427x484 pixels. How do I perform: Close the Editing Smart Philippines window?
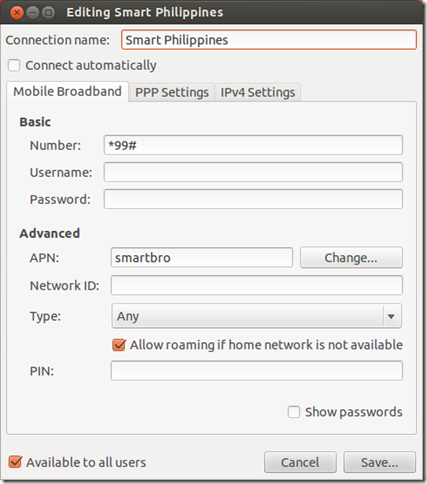coord(17,13)
